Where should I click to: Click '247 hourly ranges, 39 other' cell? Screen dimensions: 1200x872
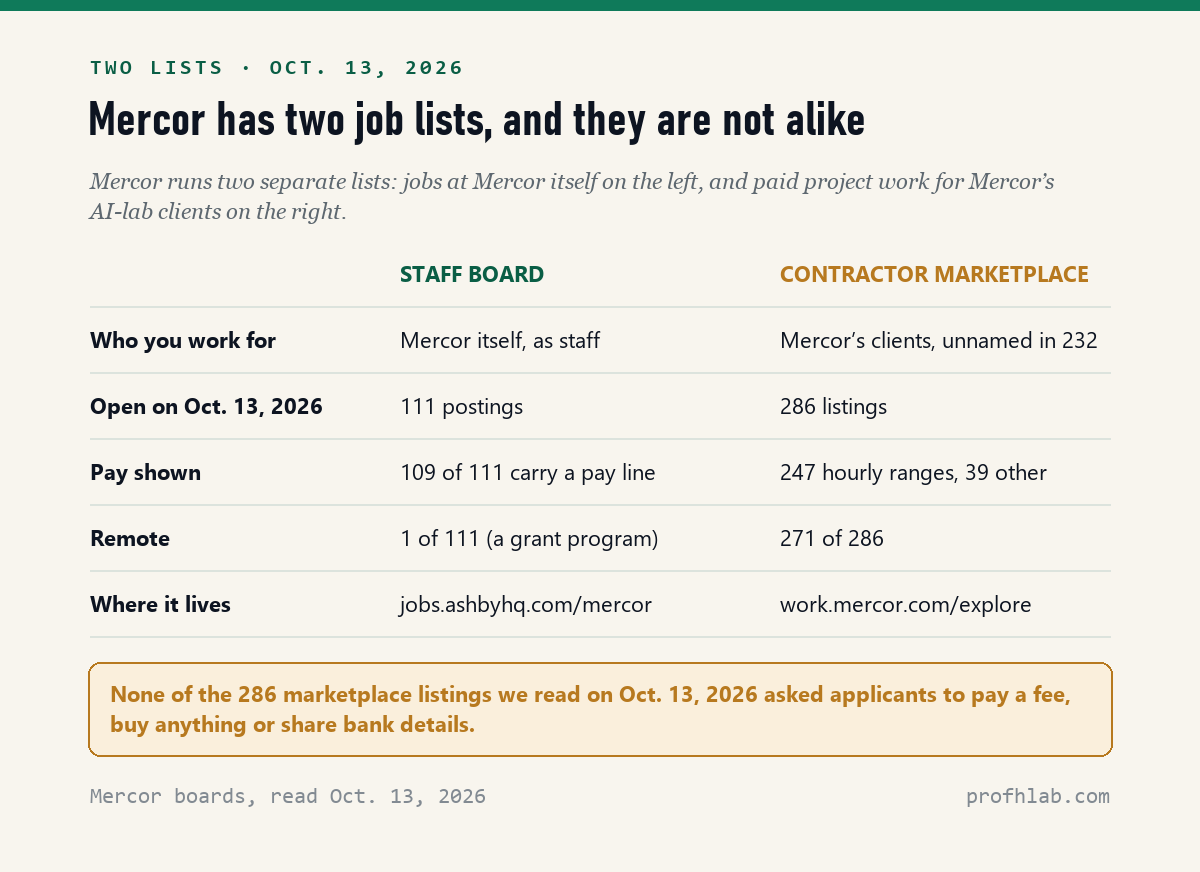913,473
